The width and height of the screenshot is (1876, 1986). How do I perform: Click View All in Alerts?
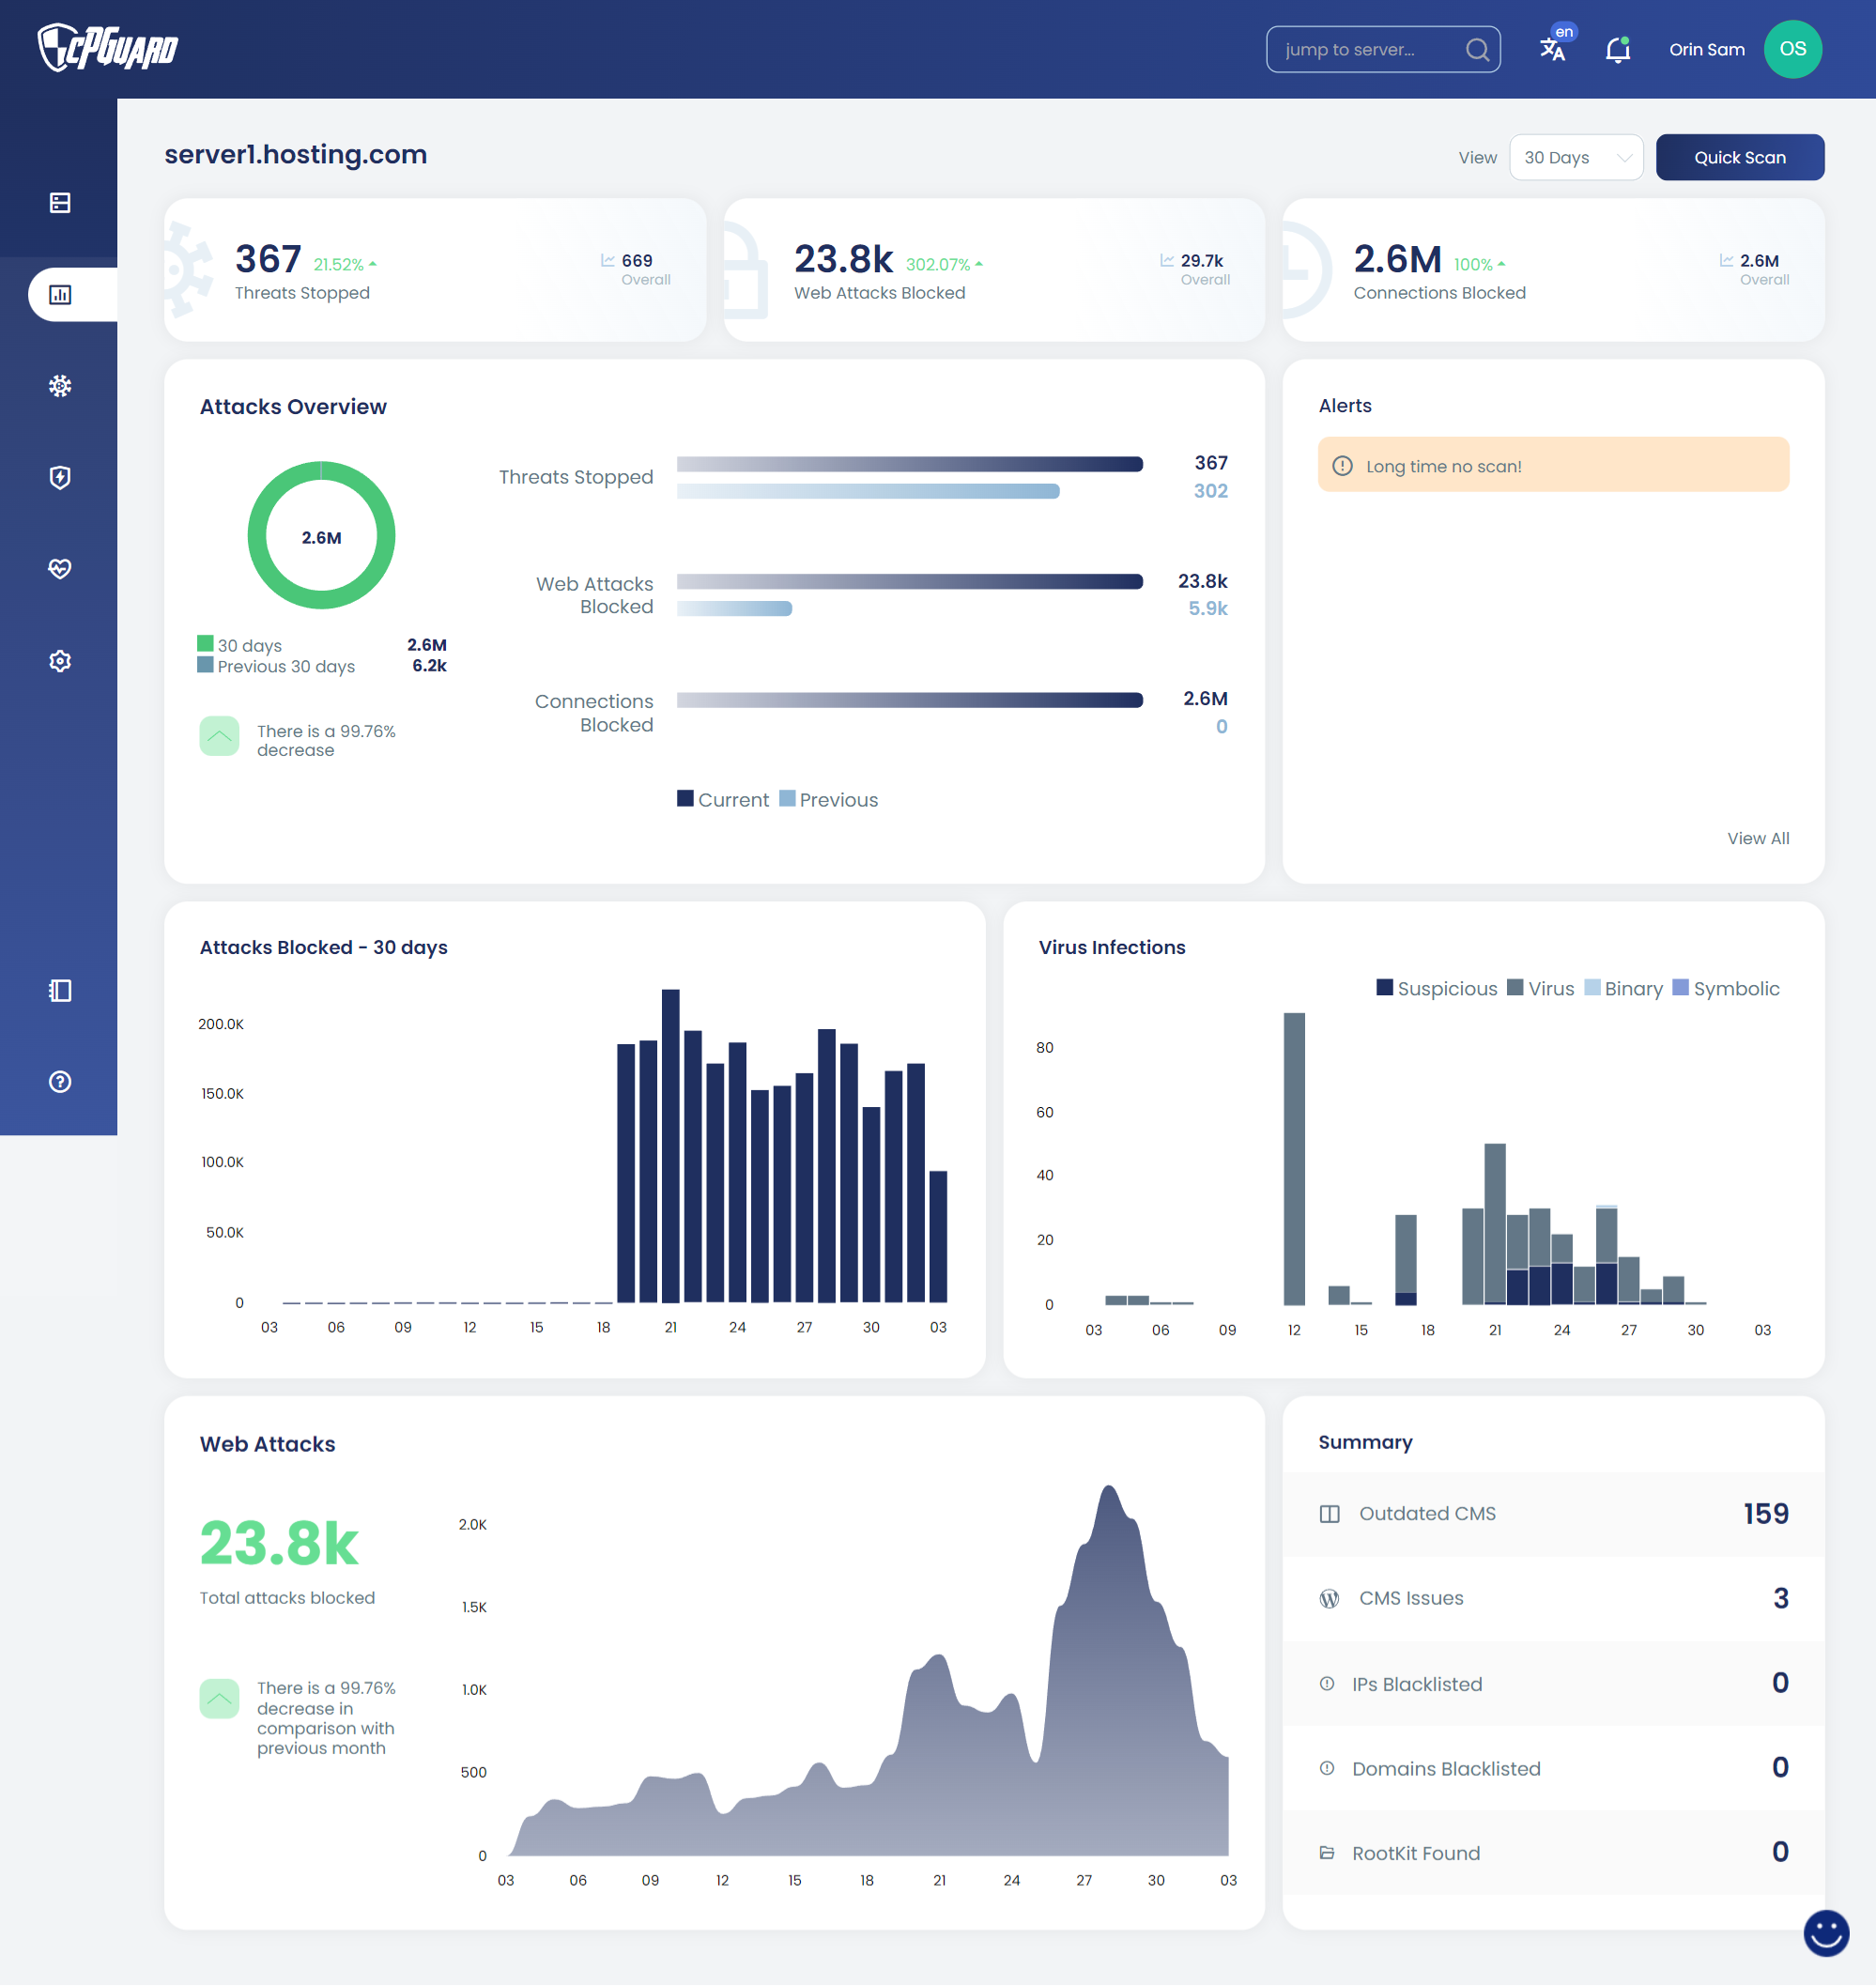coord(1757,838)
